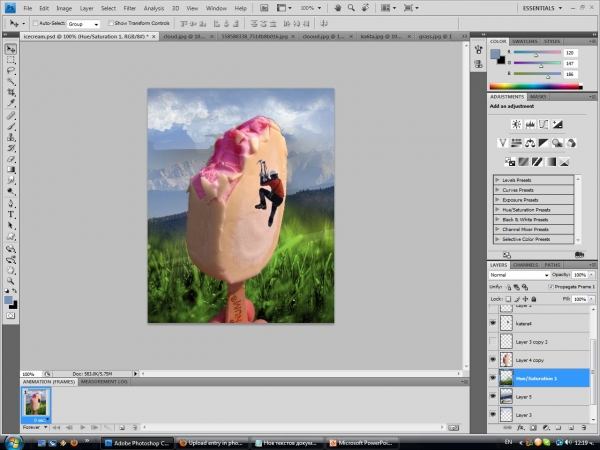Open the Essentials workspace dropdown
The height and width of the screenshot is (450, 600).
542,8
